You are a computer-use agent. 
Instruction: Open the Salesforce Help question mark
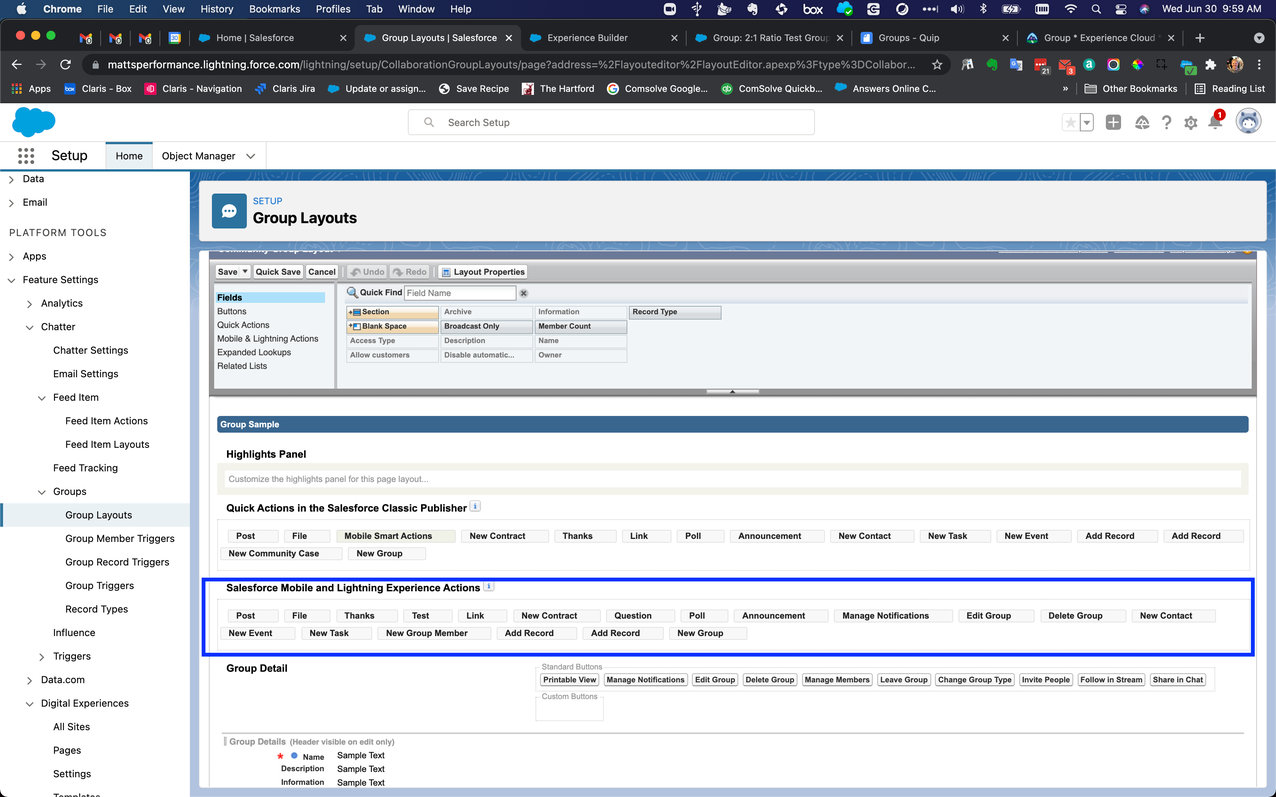coord(1166,122)
